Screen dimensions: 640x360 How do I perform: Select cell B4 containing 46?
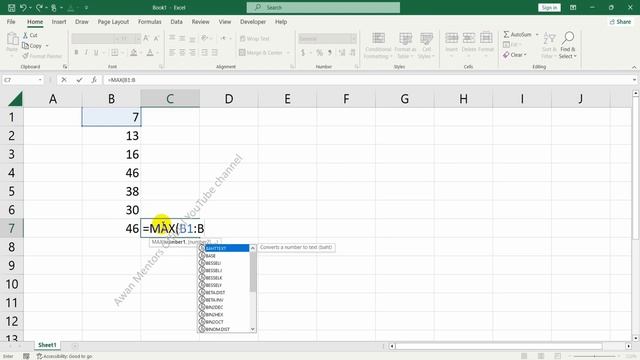tap(111, 173)
